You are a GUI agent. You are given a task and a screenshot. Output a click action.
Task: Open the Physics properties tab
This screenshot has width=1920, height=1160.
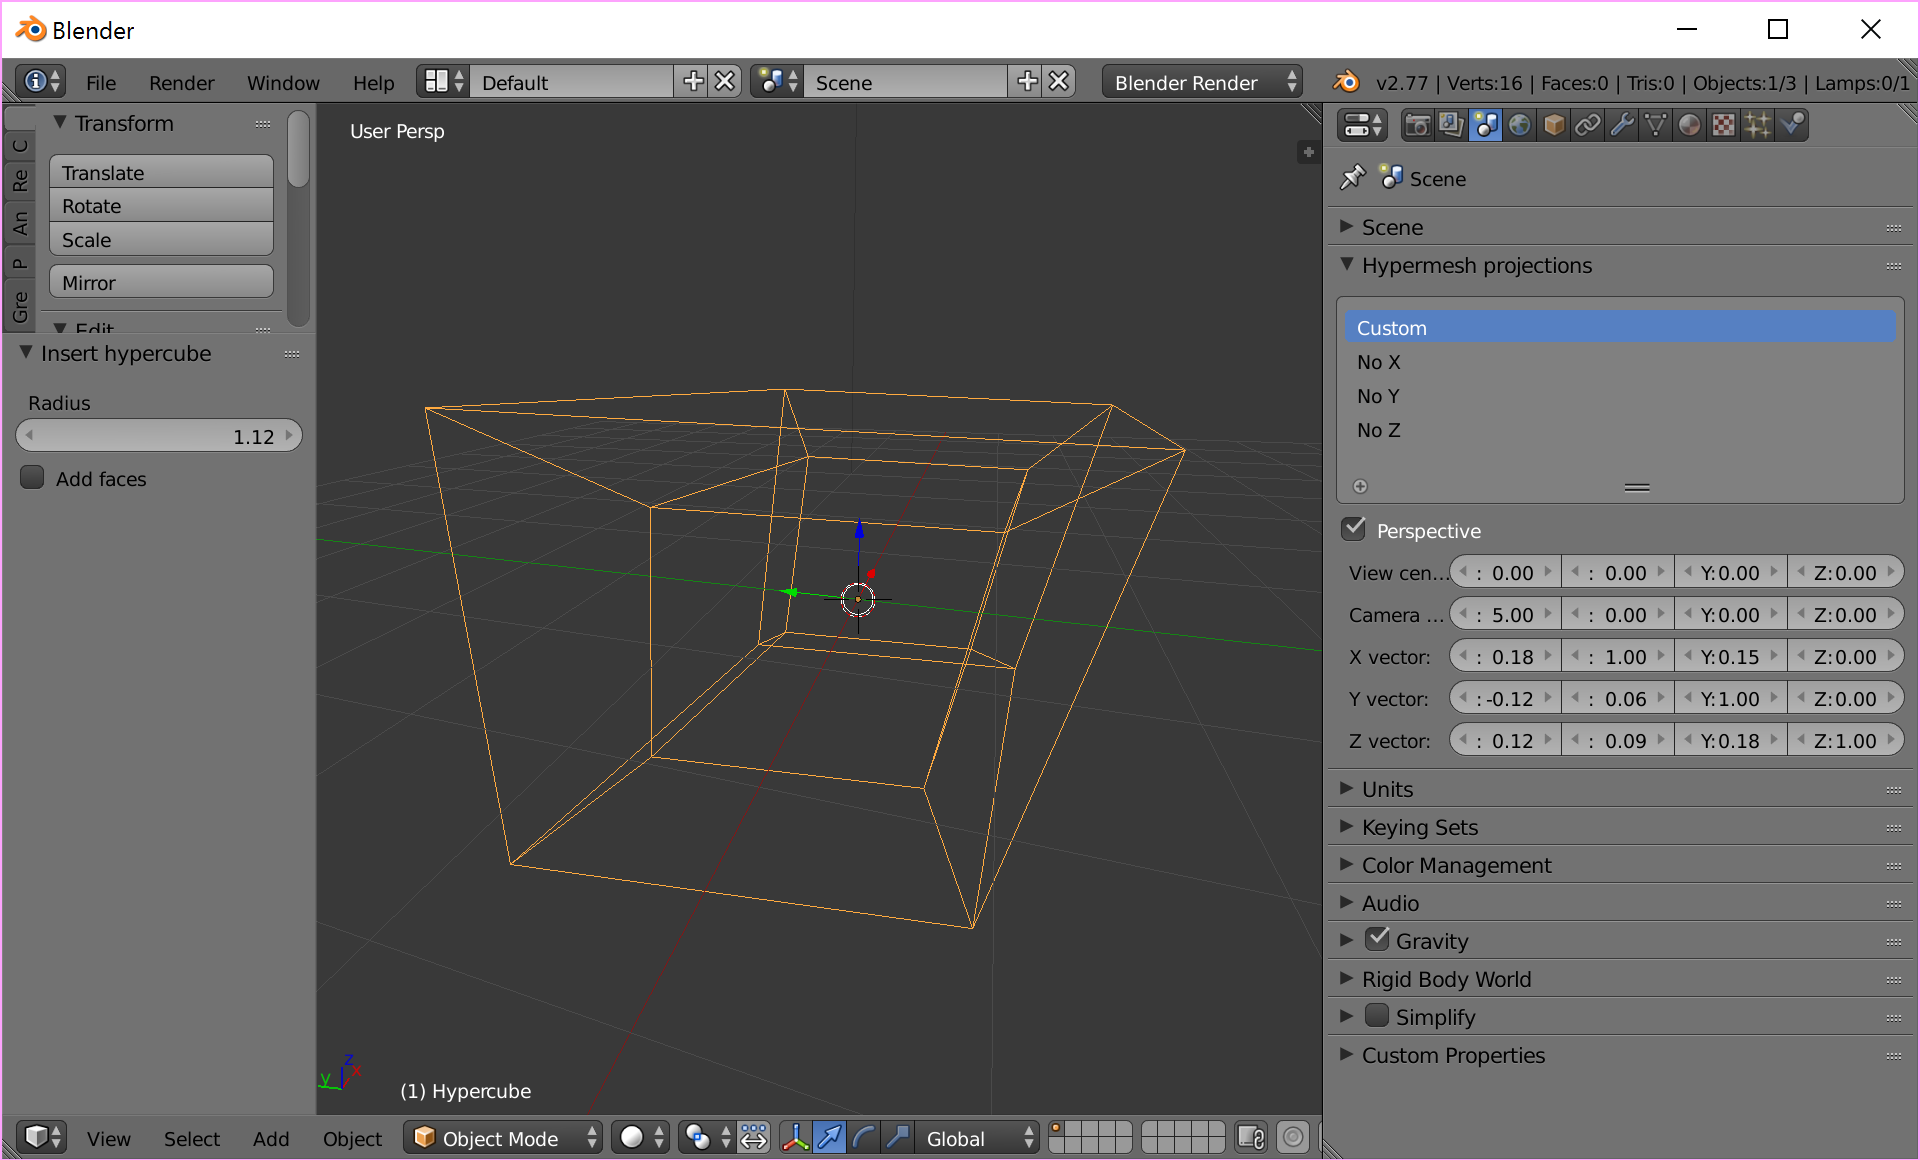[1792, 126]
